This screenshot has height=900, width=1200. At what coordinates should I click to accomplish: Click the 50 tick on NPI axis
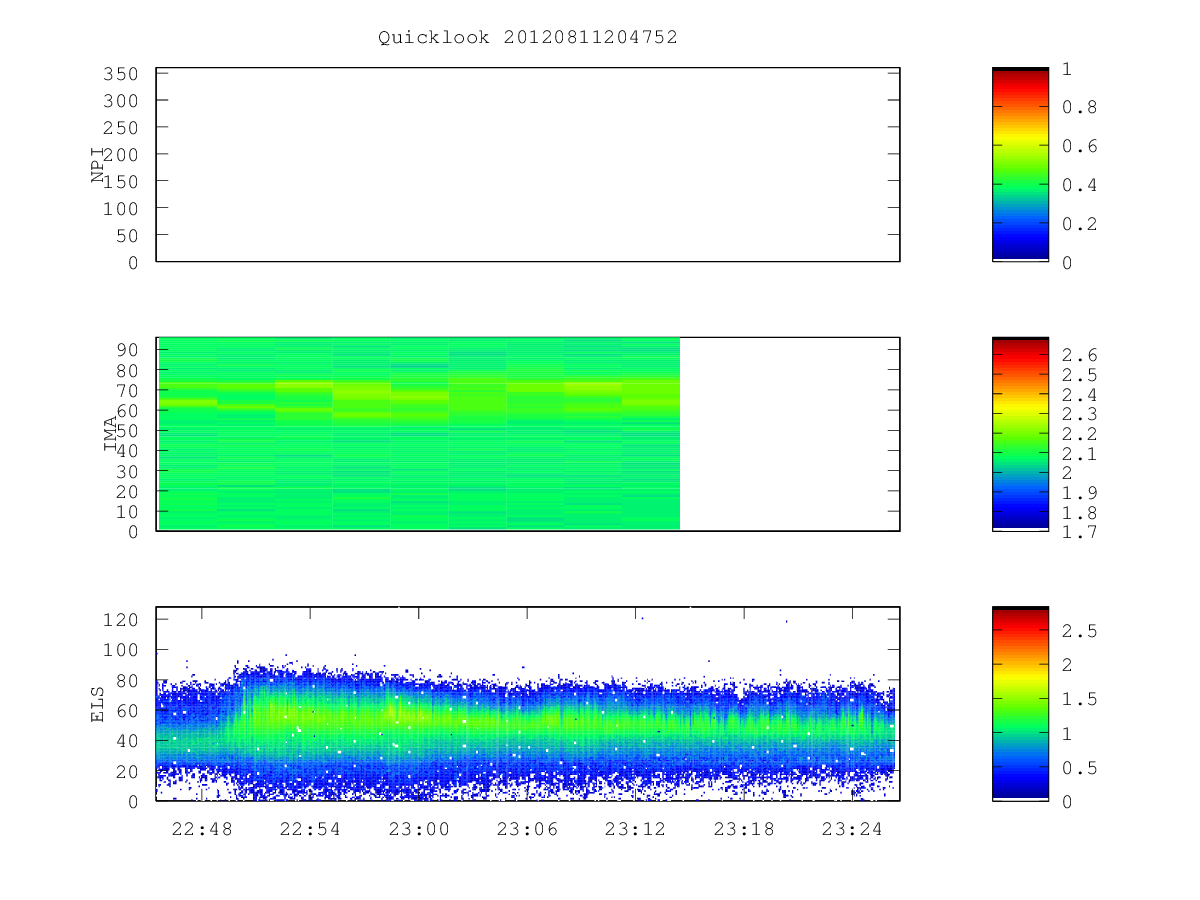pyautogui.click(x=128, y=236)
